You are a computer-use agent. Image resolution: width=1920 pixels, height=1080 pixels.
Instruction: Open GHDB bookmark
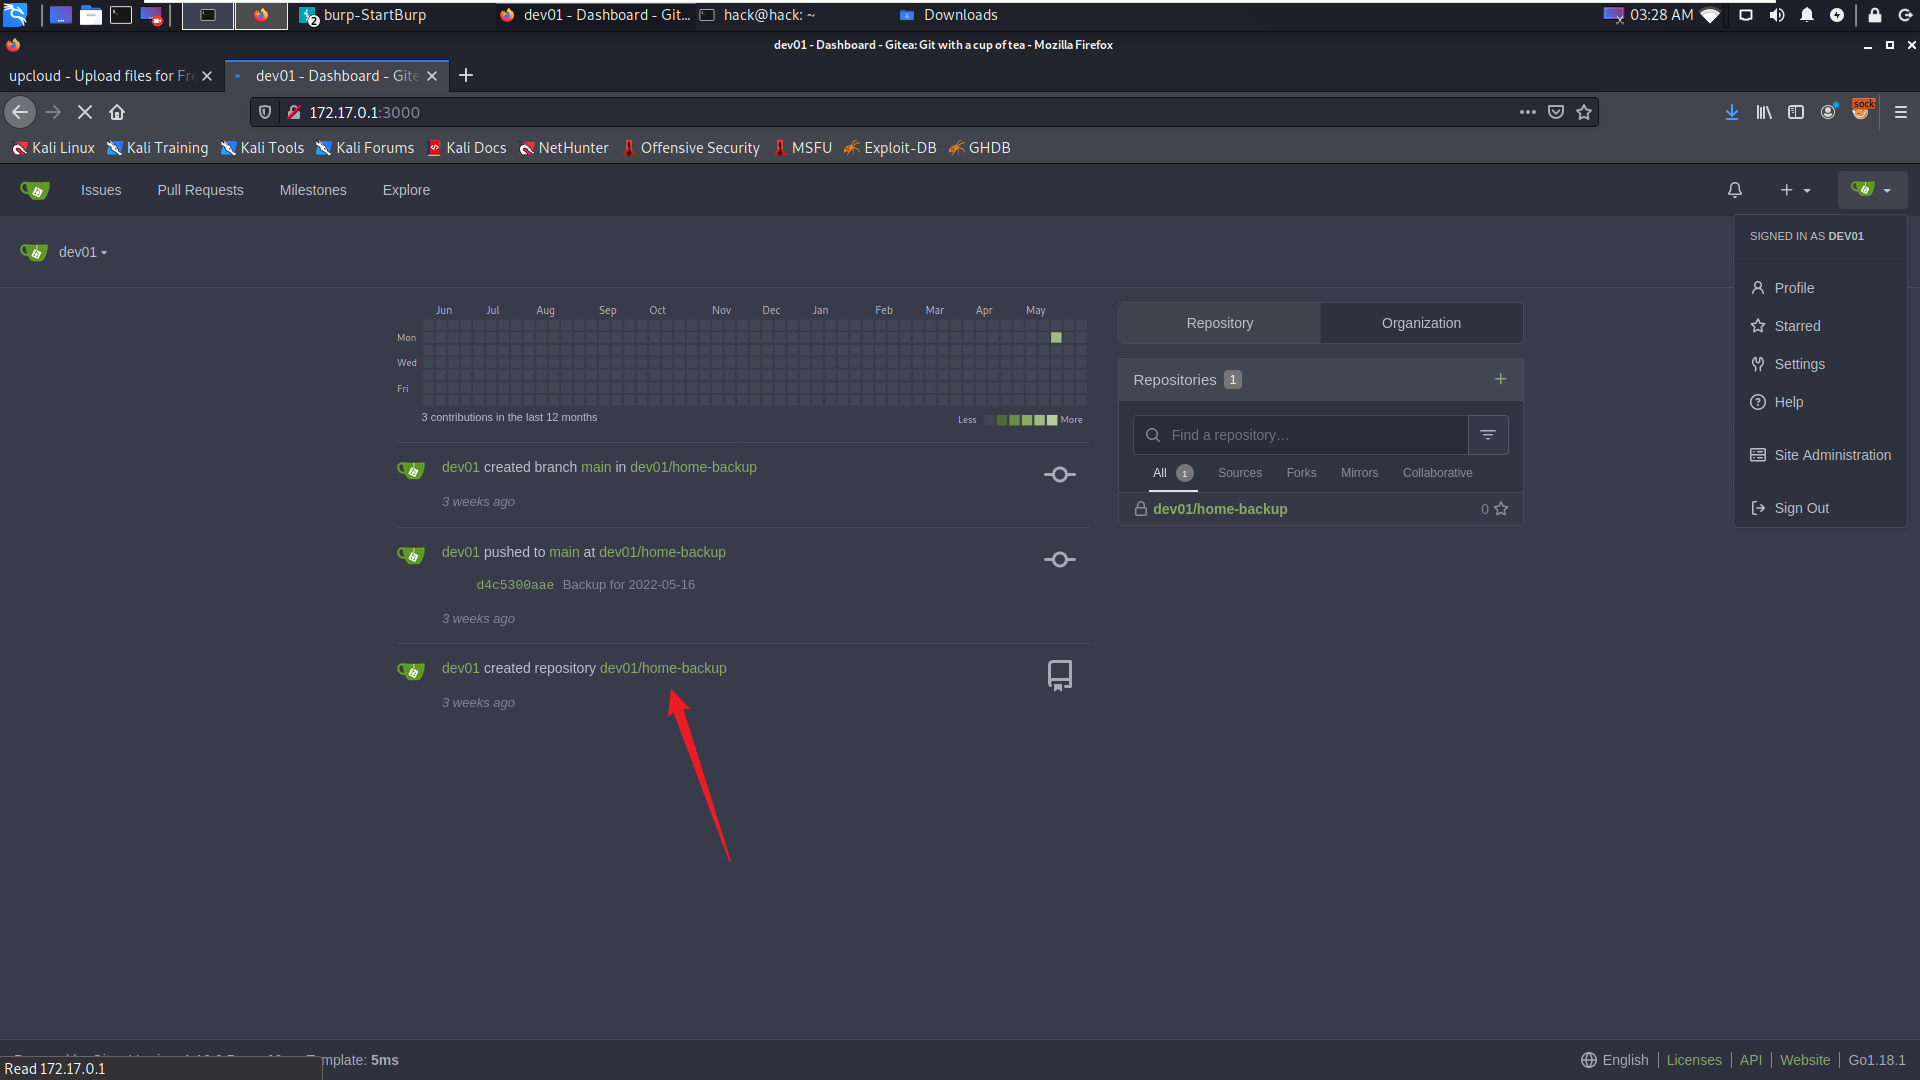pos(979,148)
